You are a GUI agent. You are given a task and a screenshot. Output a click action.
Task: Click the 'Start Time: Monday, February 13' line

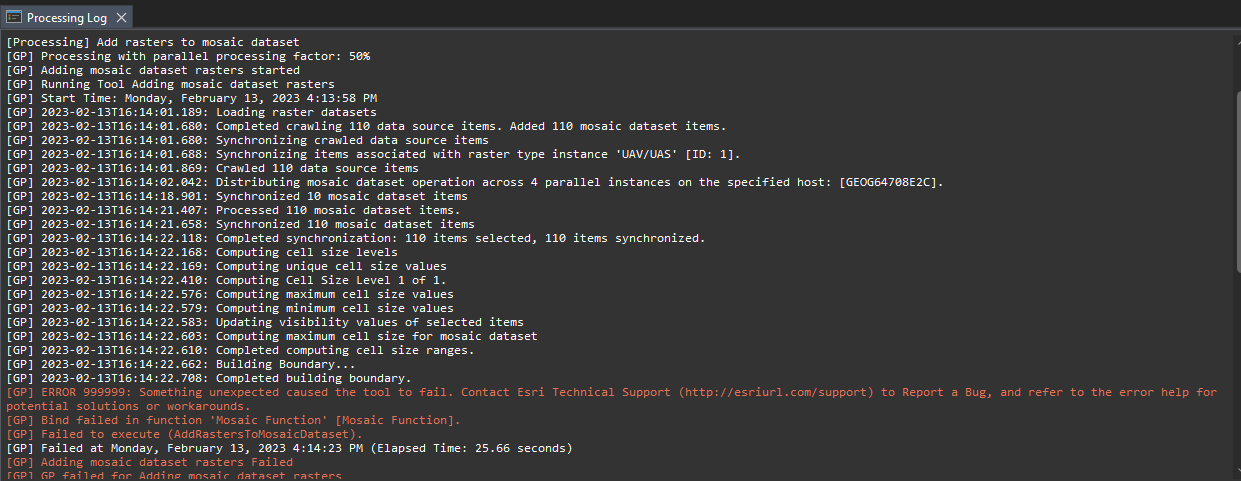(x=192, y=98)
